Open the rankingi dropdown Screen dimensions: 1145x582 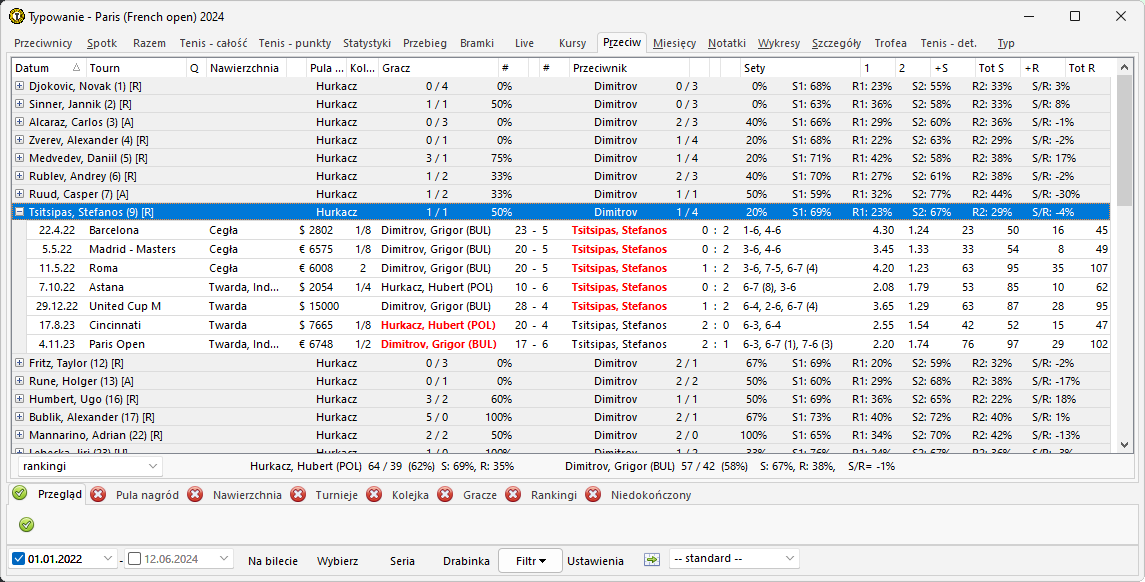pyautogui.click(x=152, y=466)
